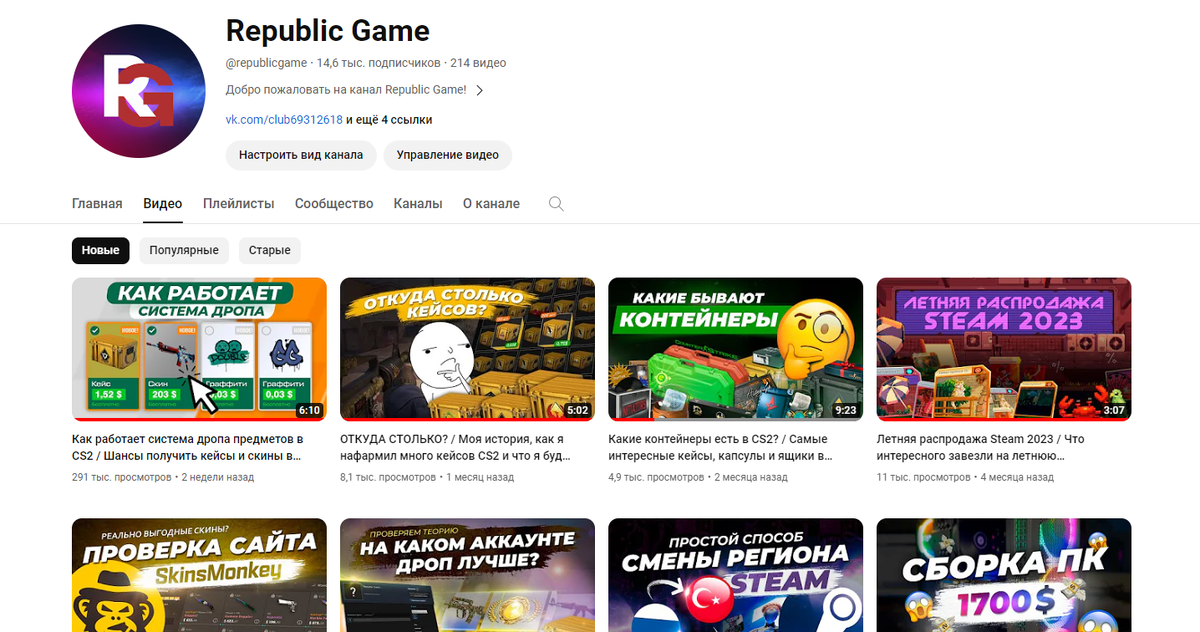Click the Настроить вид канала button
Viewport: 1200px width, 632px height.
pyautogui.click(x=301, y=155)
